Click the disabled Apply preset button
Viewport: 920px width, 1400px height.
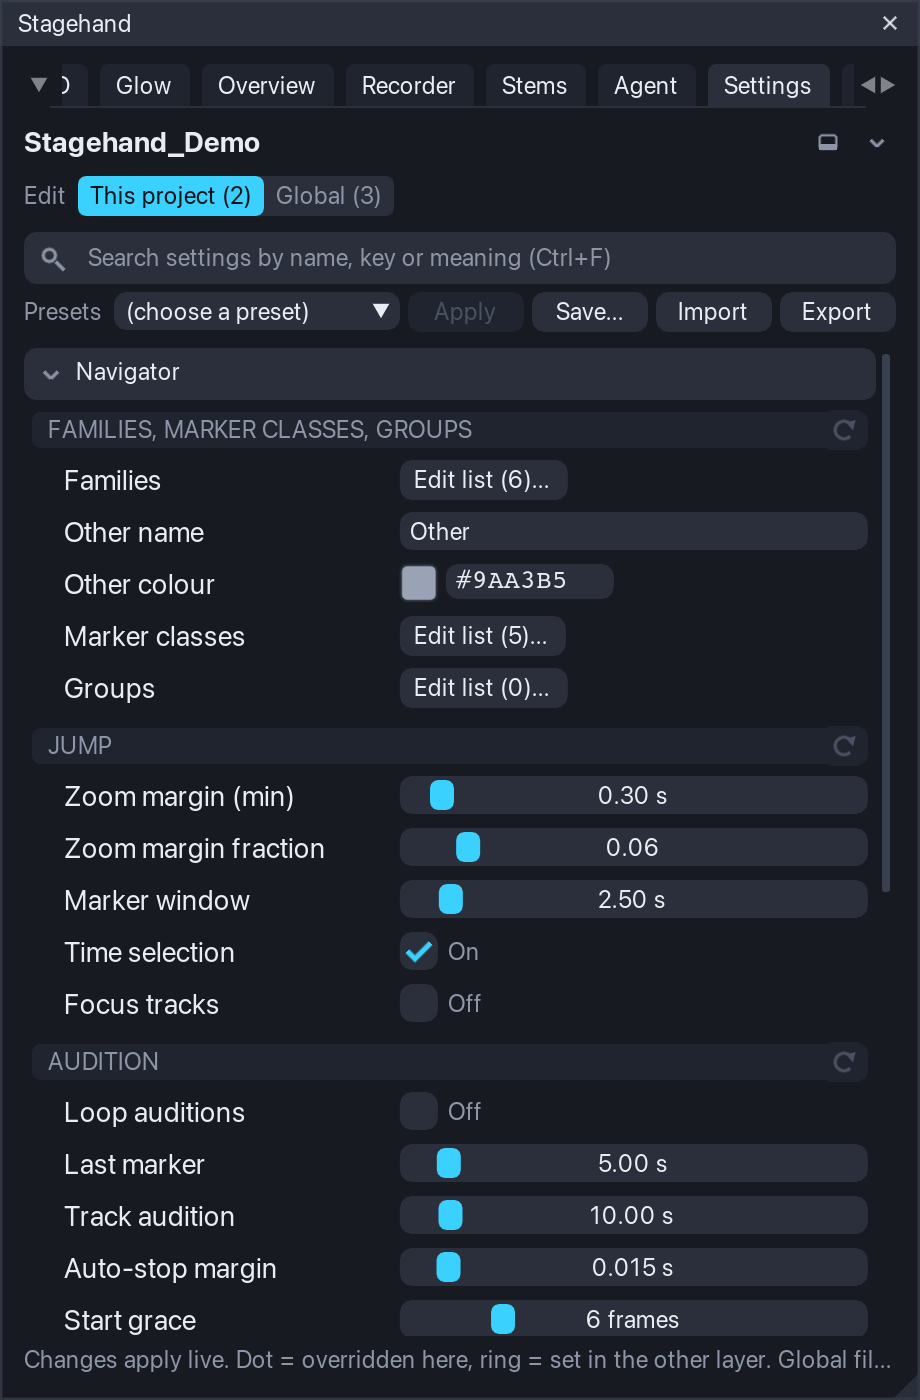pos(465,312)
